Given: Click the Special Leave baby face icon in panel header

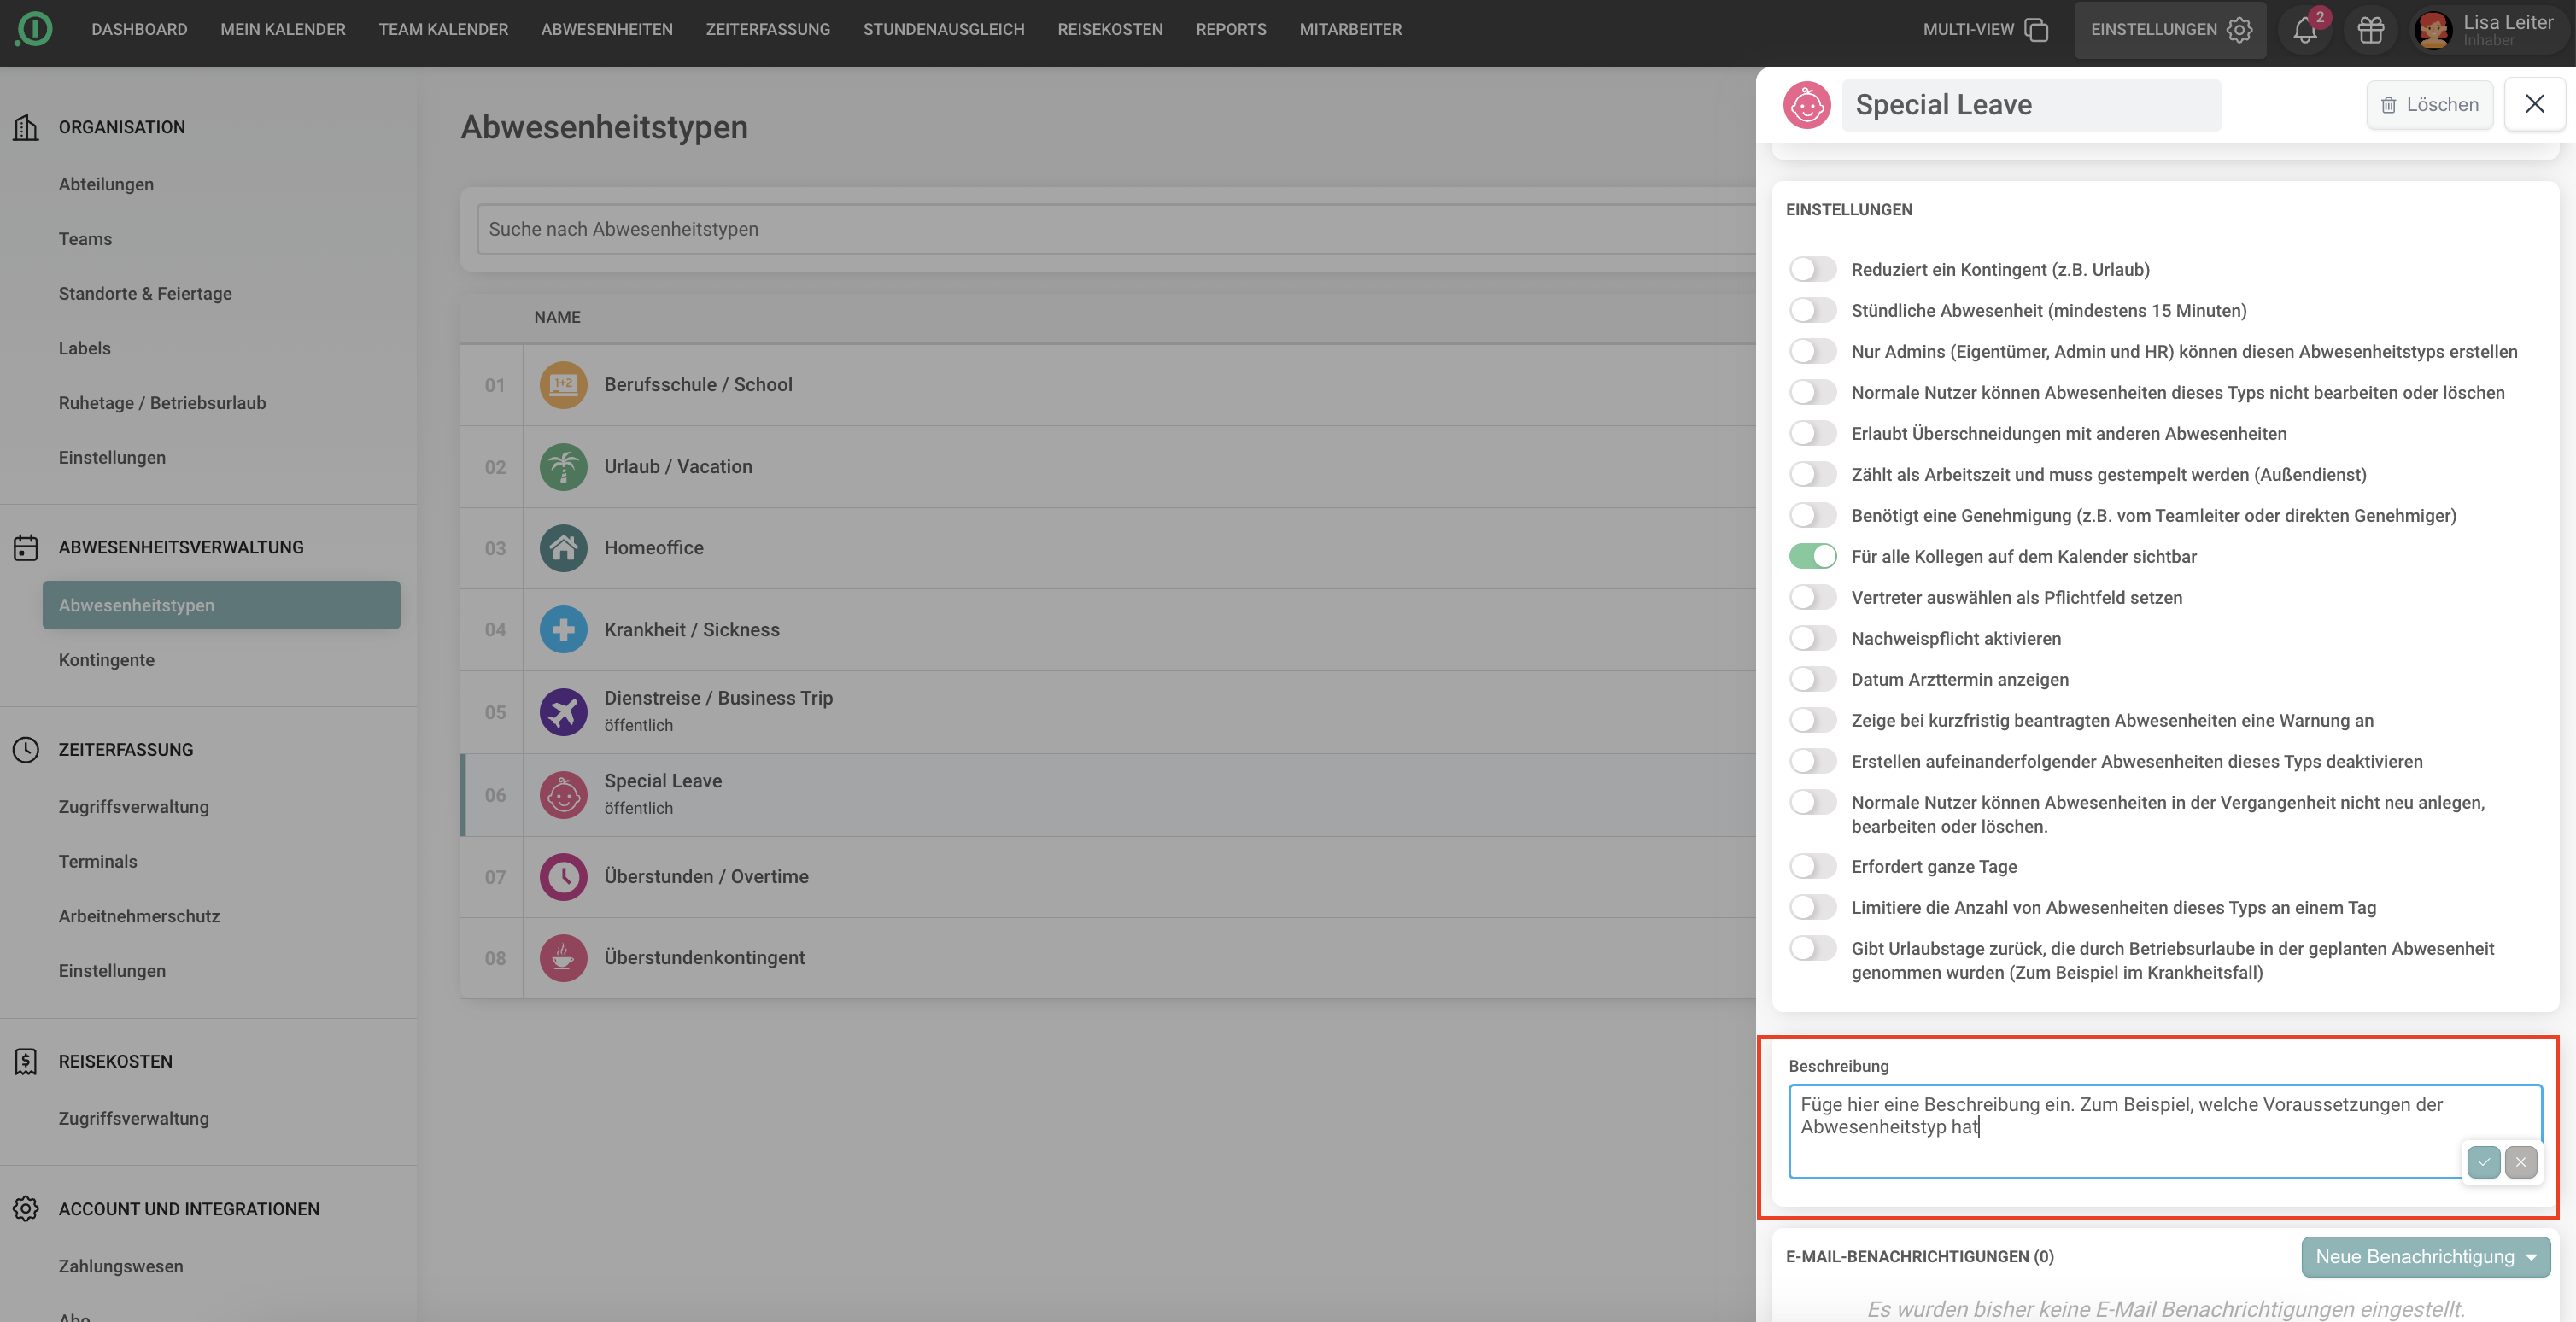Looking at the screenshot, I should [x=1807, y=105].
